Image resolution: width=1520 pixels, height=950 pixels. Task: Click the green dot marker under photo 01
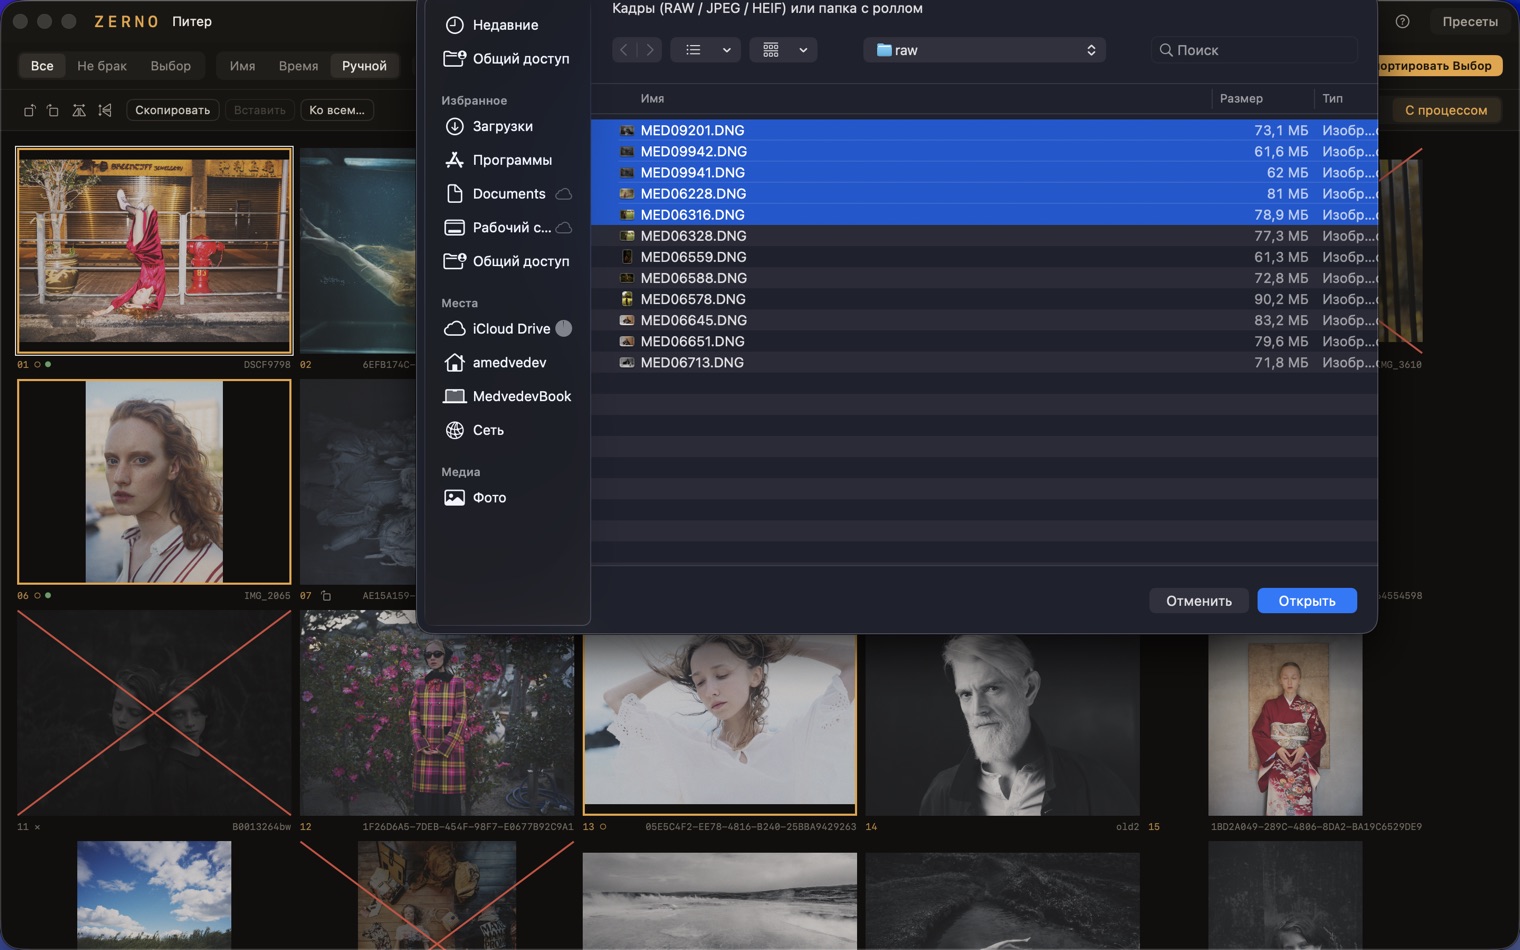[48, 364]
